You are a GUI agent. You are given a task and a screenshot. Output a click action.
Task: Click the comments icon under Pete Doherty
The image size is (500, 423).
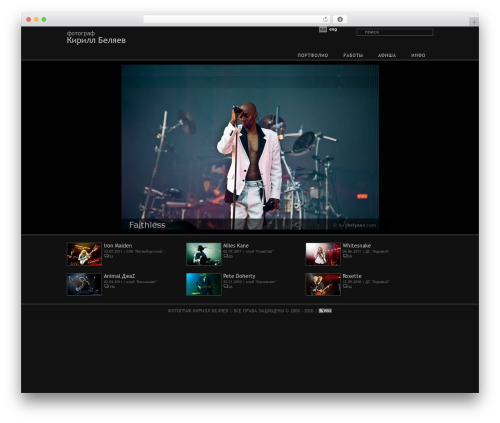225,286
